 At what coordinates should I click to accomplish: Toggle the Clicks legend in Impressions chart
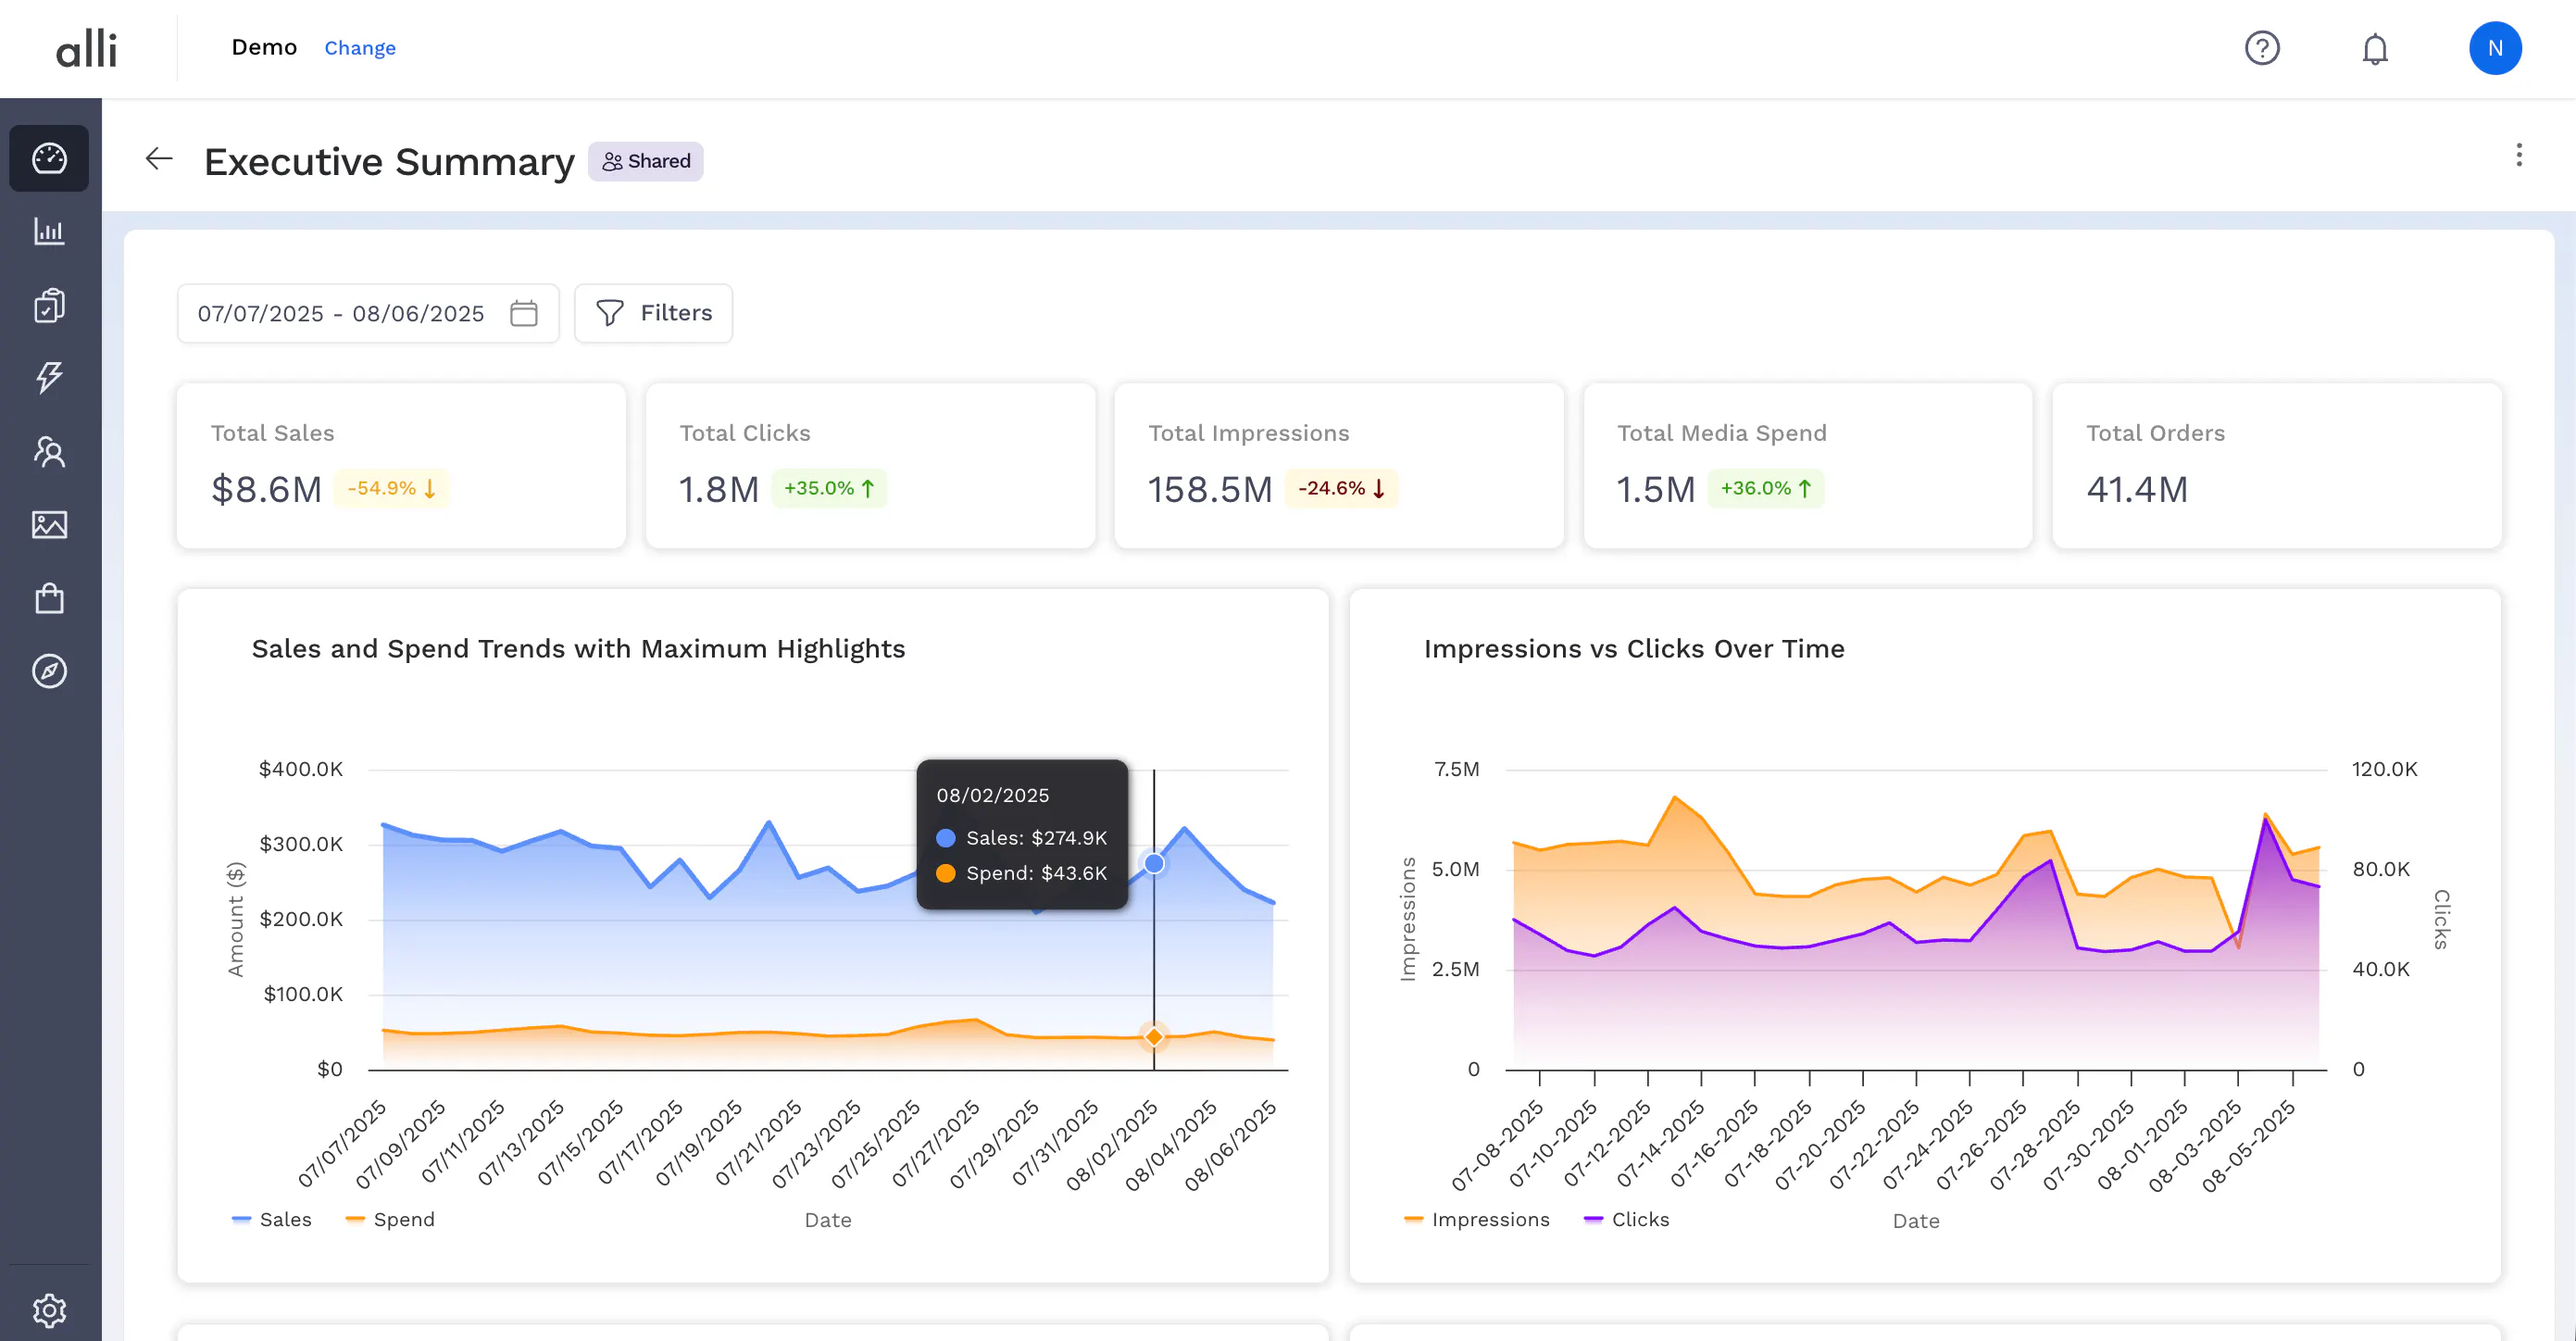click(1627, 1219)
